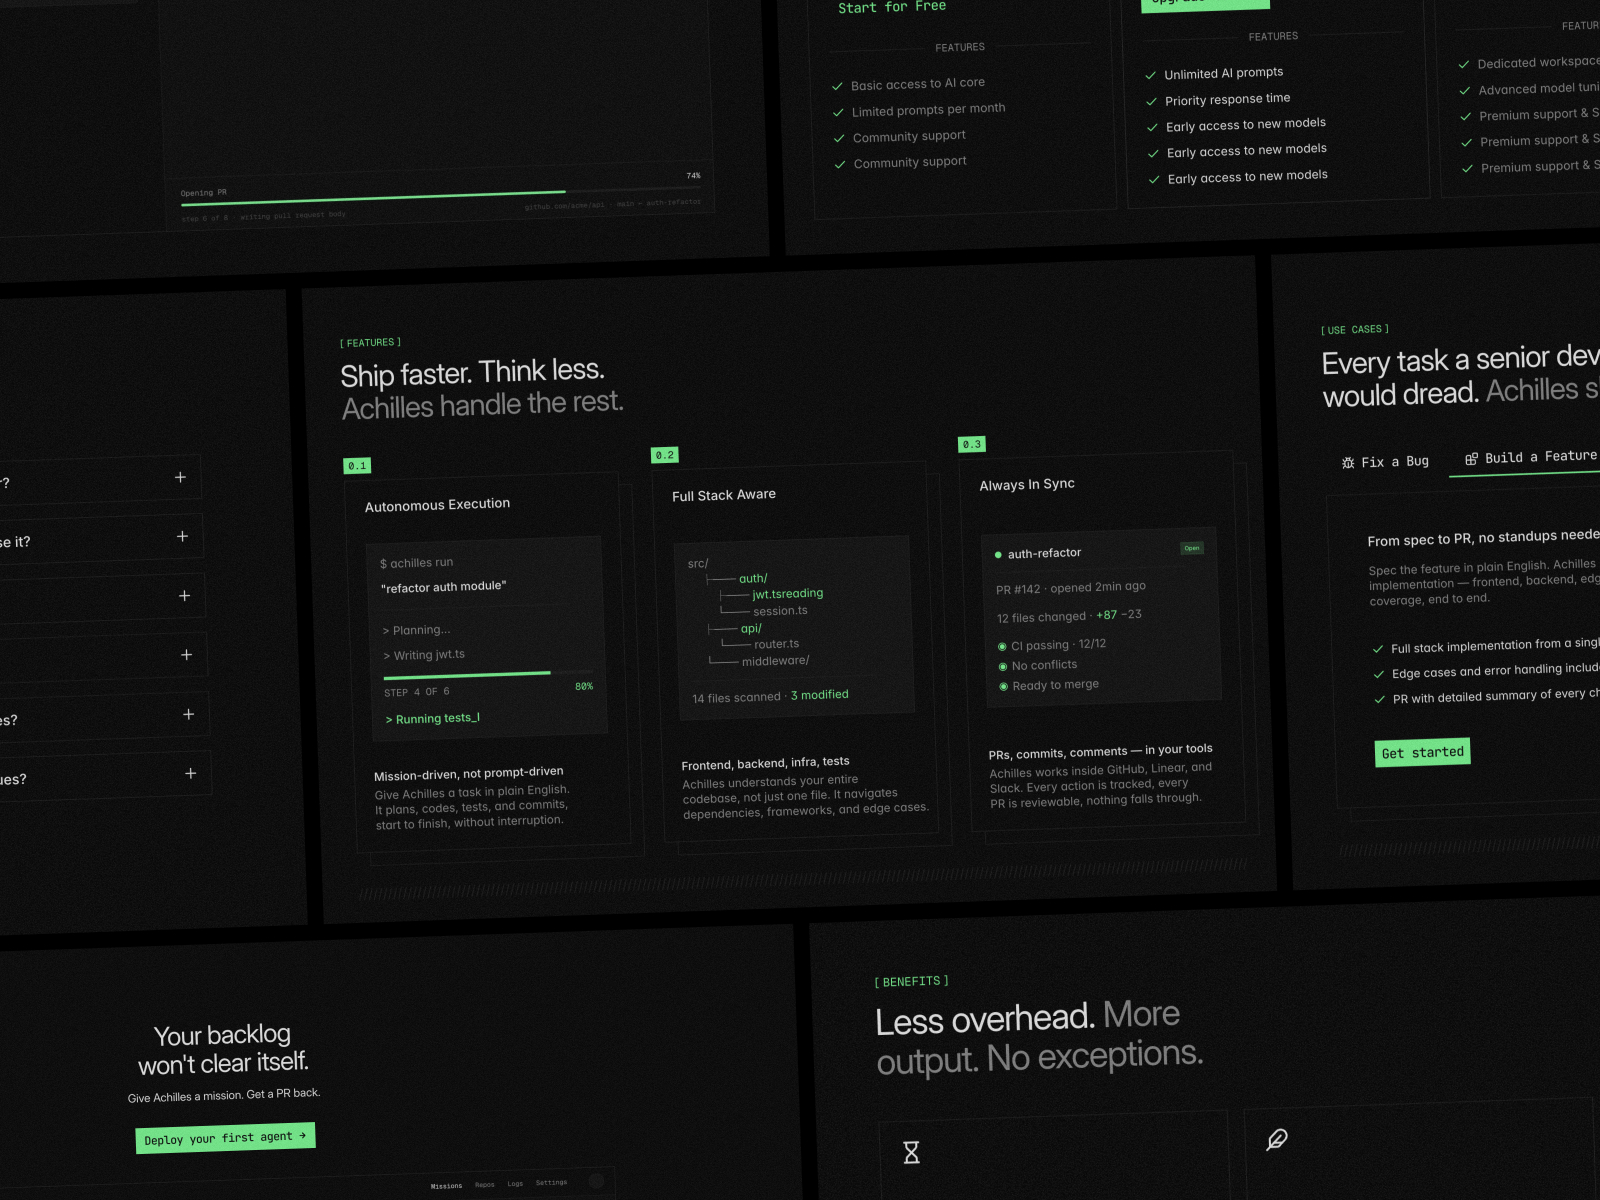Click the checkmark beside Unlimited AI prompts

click(x=1151, y=76)
